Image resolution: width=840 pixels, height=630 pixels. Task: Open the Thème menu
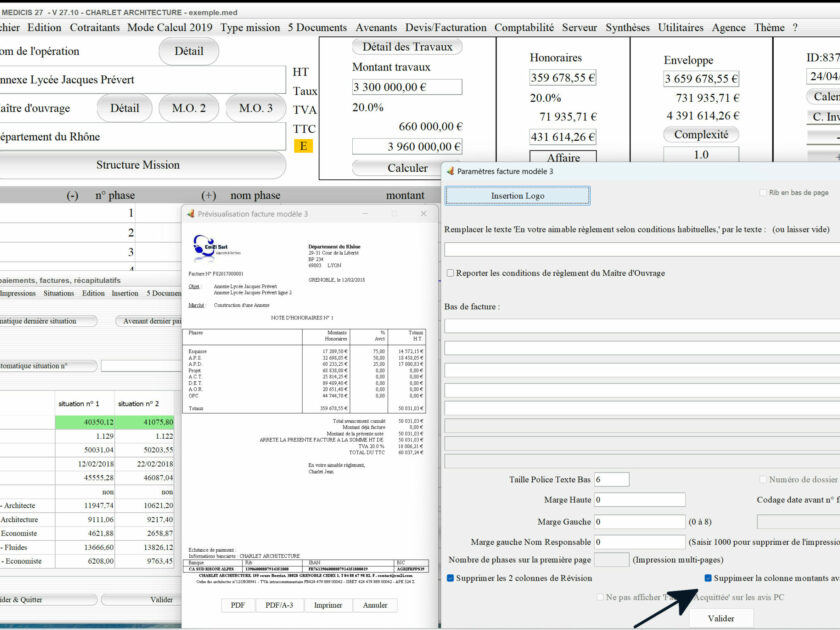[x=769, y=27]
